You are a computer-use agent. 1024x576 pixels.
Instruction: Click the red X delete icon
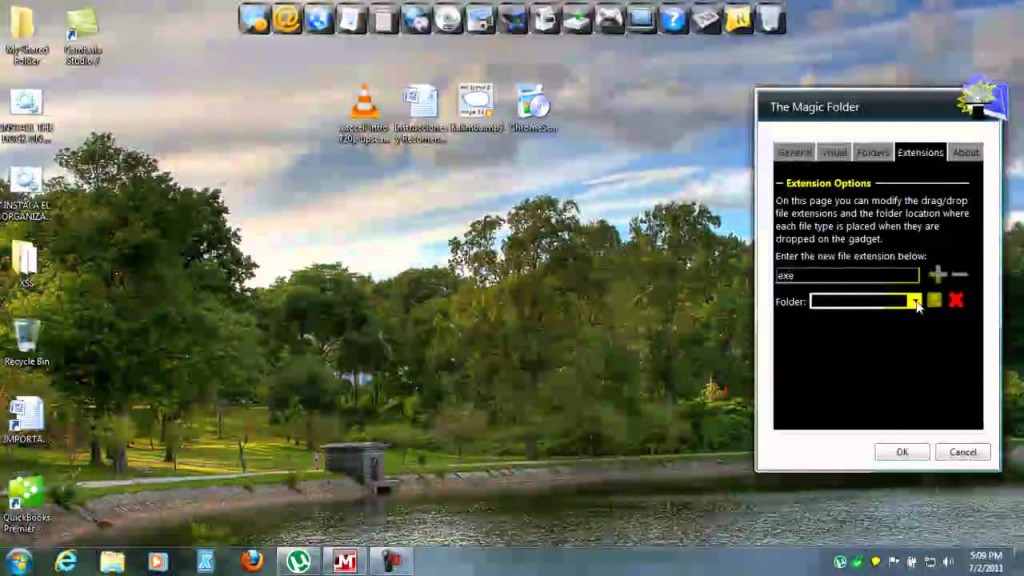point(956,300)
